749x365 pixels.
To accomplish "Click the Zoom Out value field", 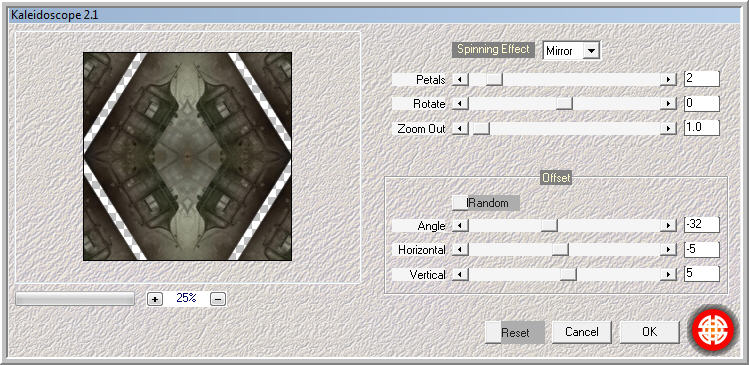I will [702, 128].
